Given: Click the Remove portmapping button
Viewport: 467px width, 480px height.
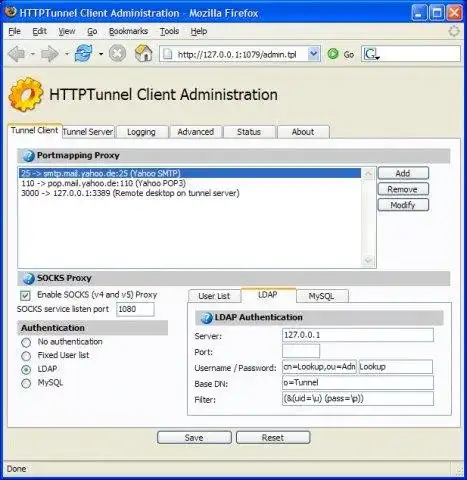Looking at the screenshot, I should [403, 189].
